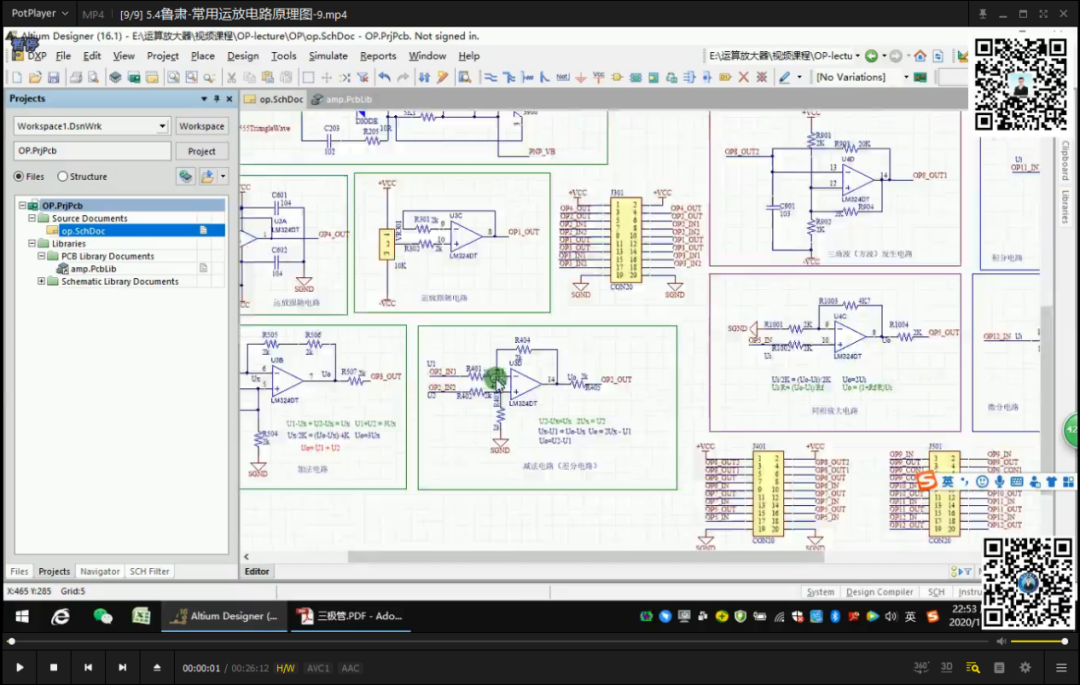The height and width of the screenshot is (685, 1080).
Task: Undo the last action
Action: [384, 77]
